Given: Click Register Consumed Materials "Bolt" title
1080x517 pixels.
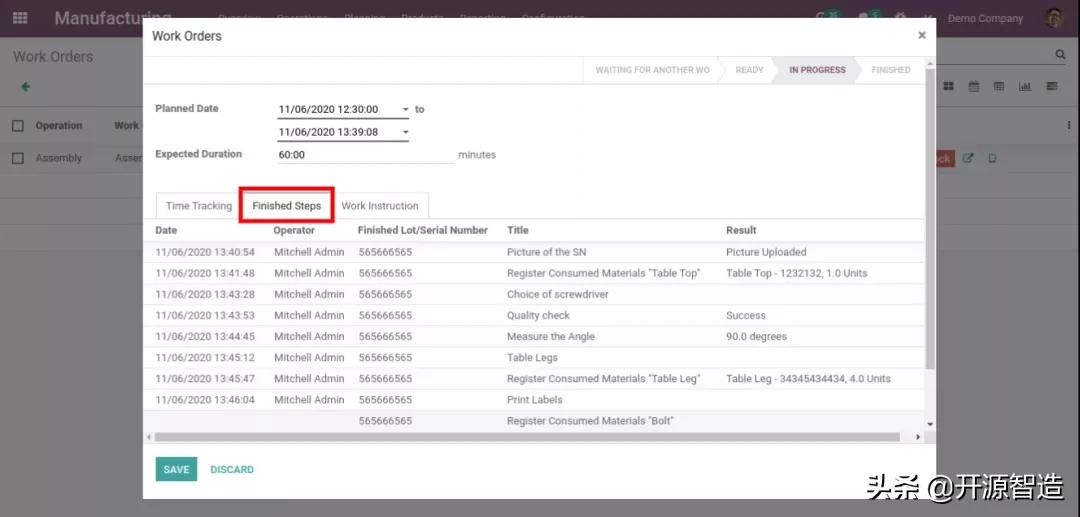Looking at the screenshot, I should click(x=590, y=421).
